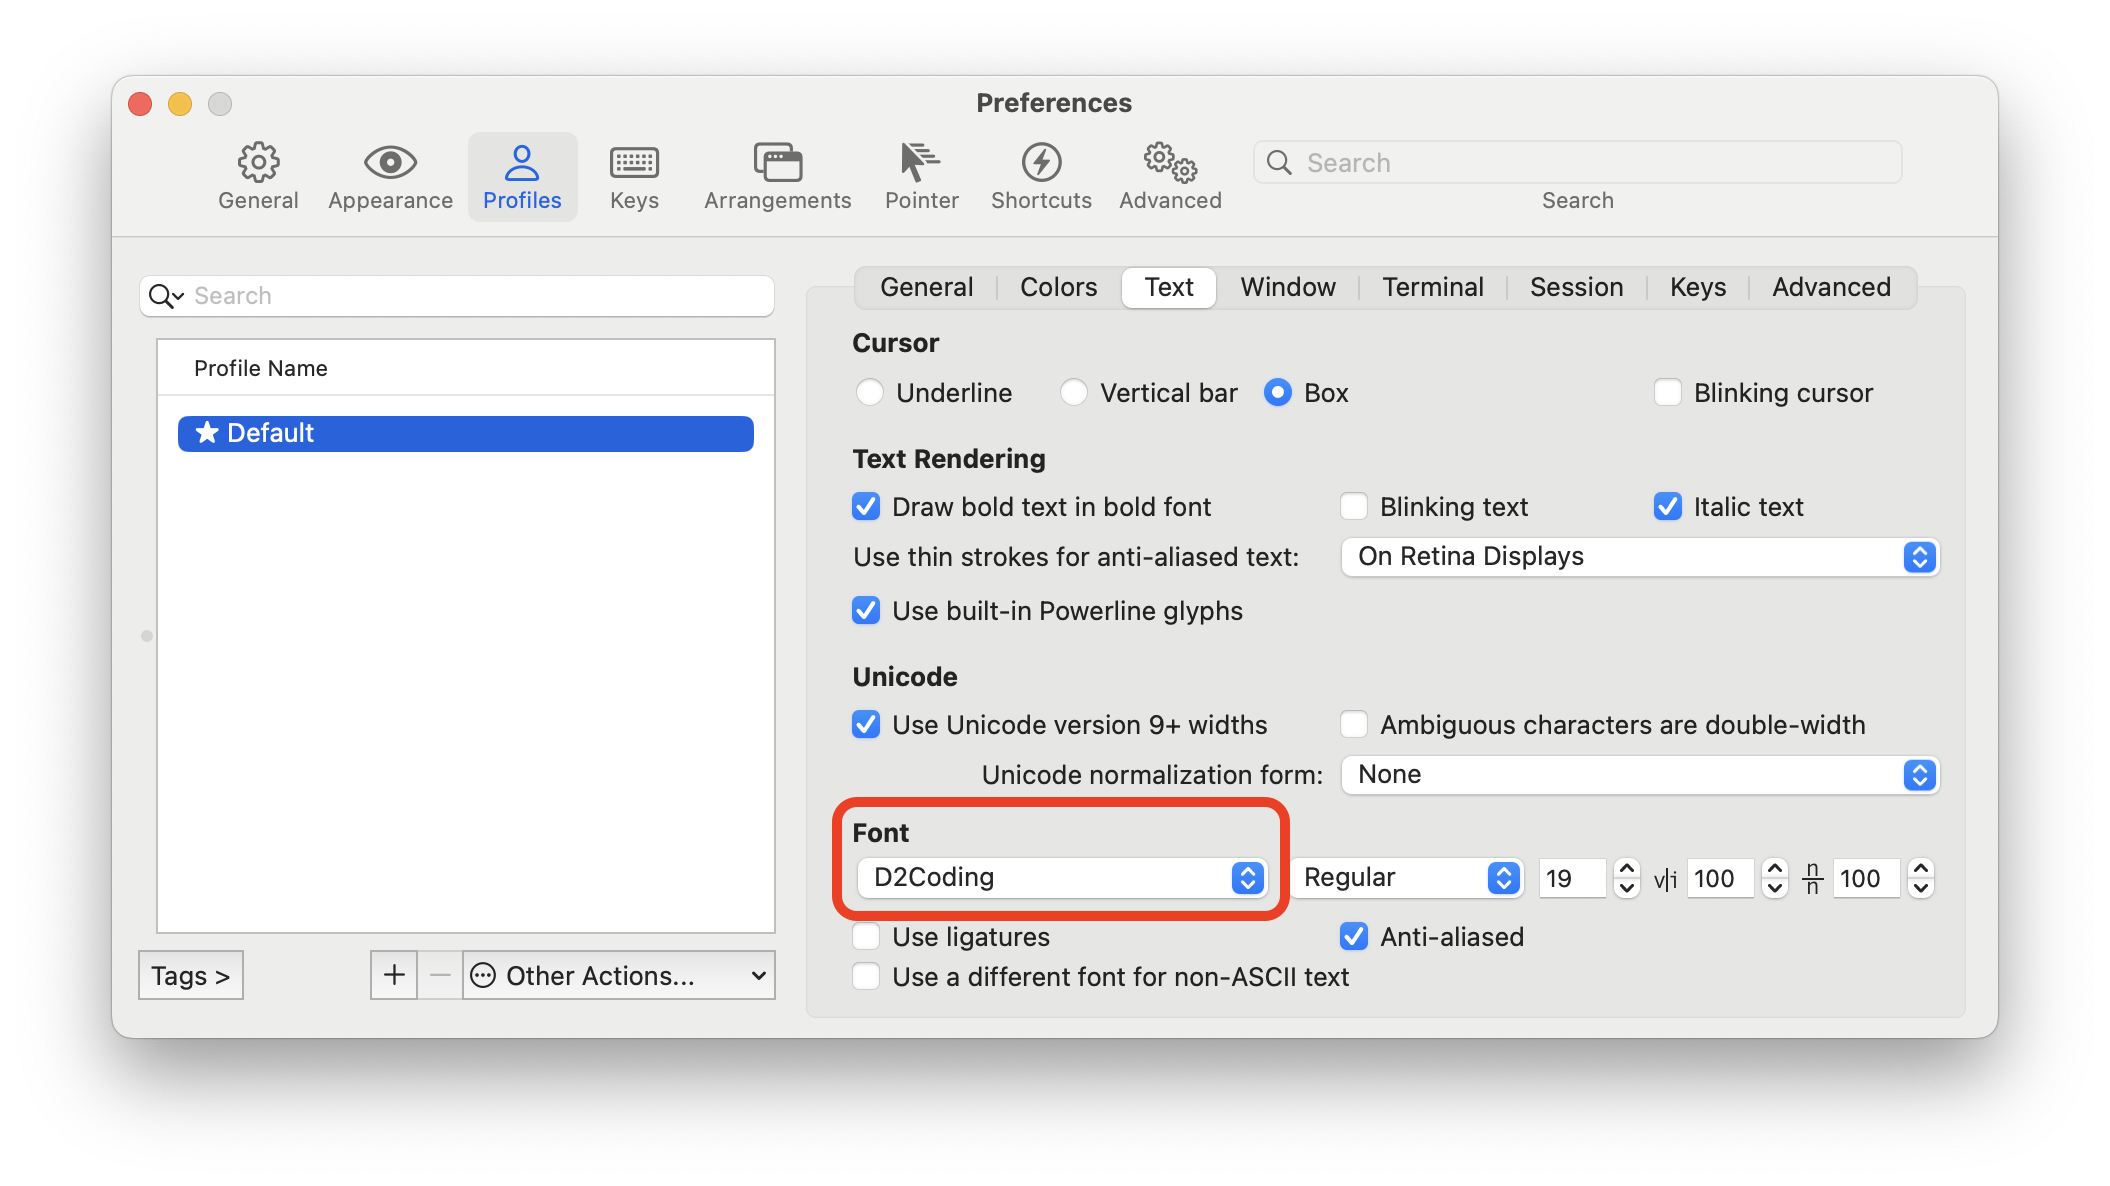Click inside the profile search field
This screenshot has width=2110, height=1186.
456,295
